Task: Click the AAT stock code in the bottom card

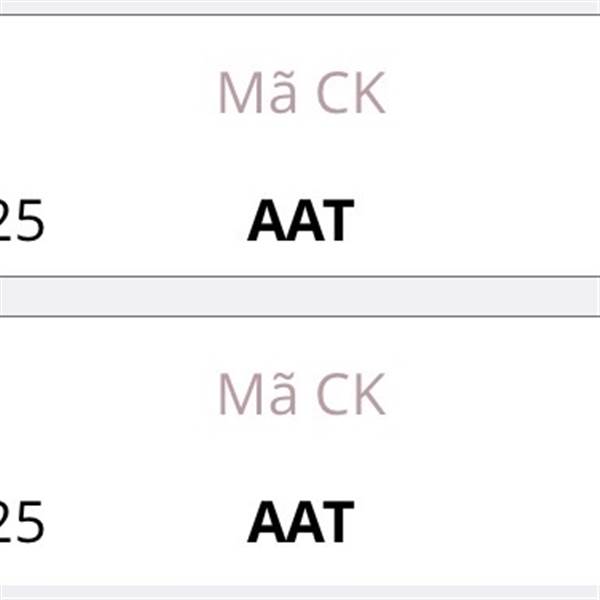Action: (300, 522)
